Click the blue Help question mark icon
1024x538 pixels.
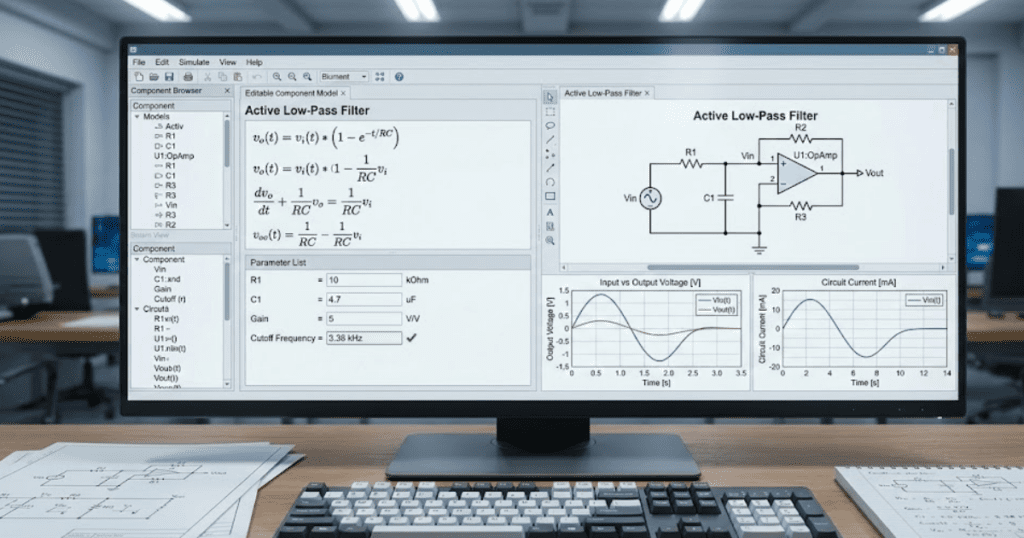[x=399, y=77]
